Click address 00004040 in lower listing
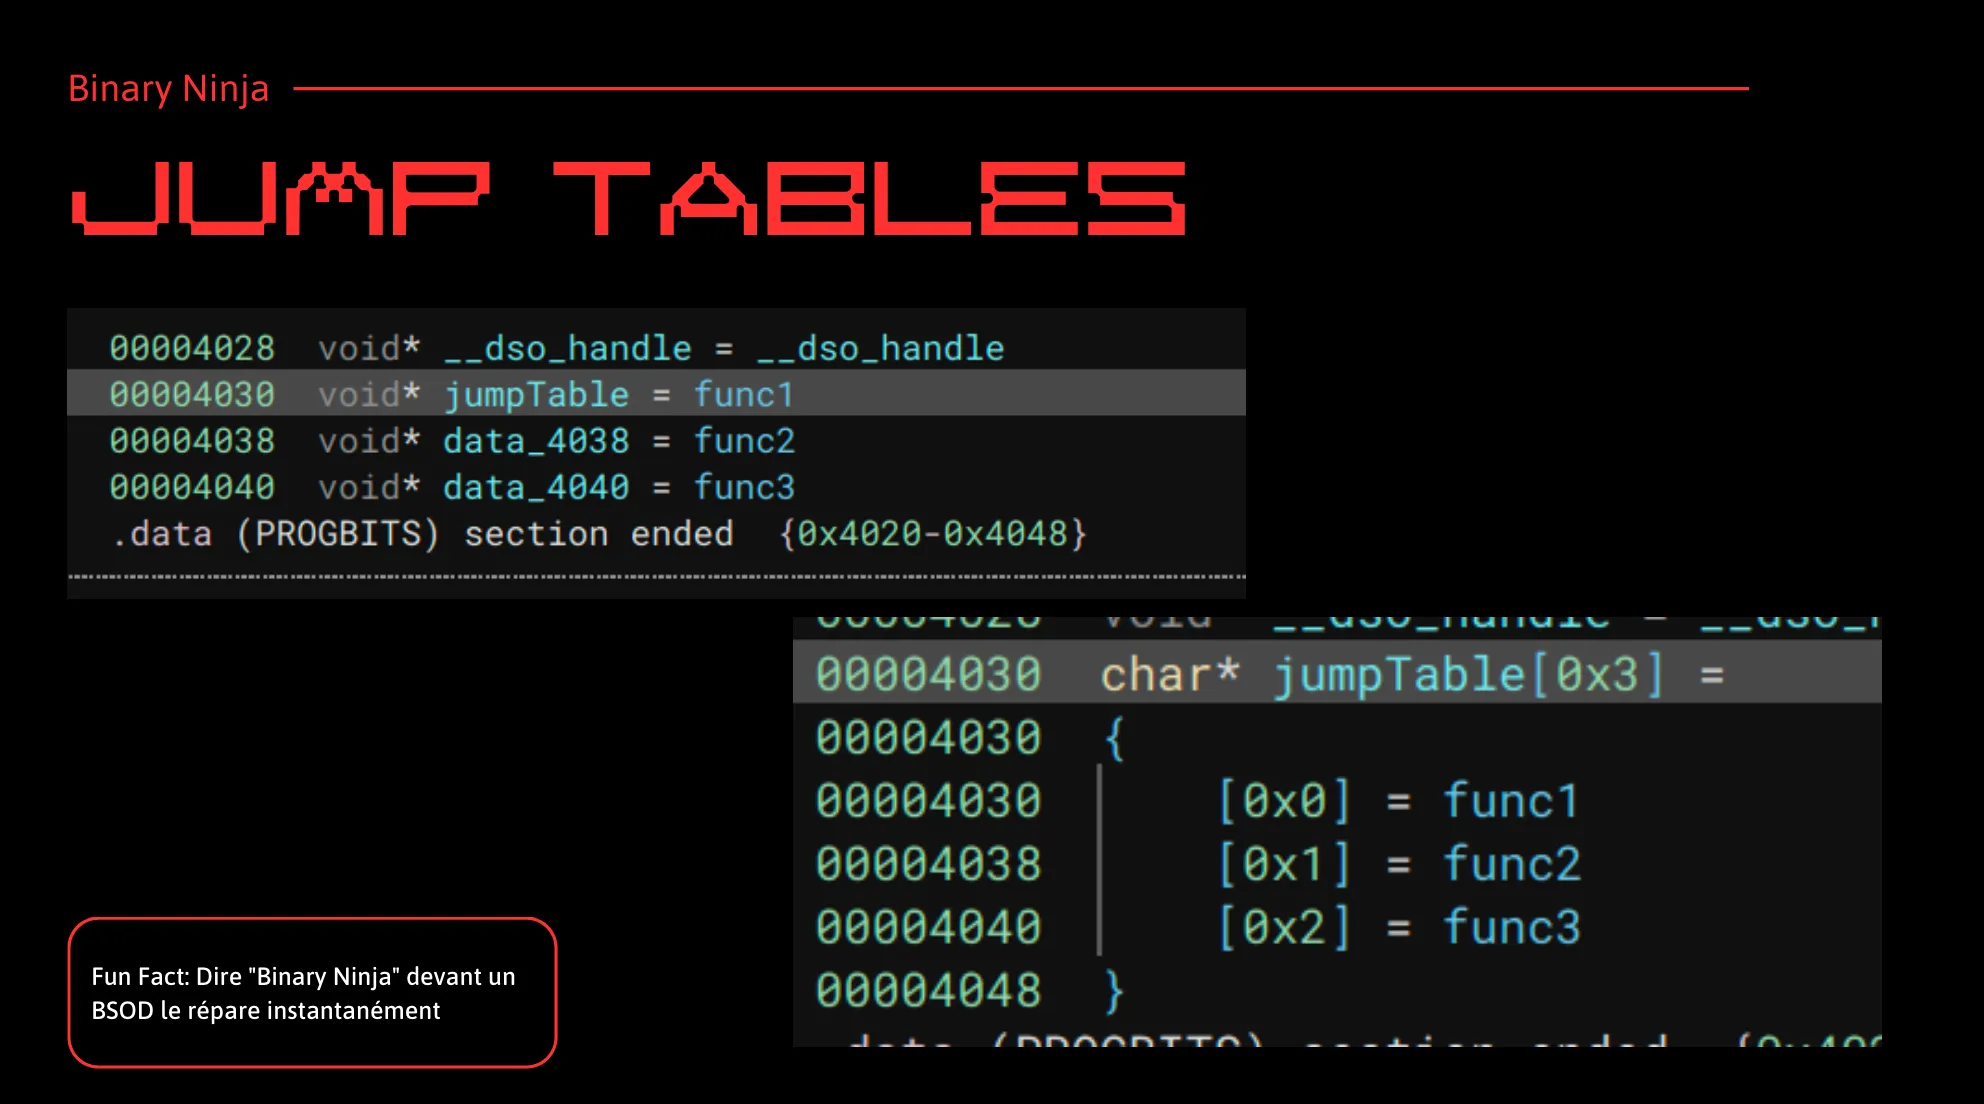The width and height of the screenshot is (1984, 1104). click(928, 927)
